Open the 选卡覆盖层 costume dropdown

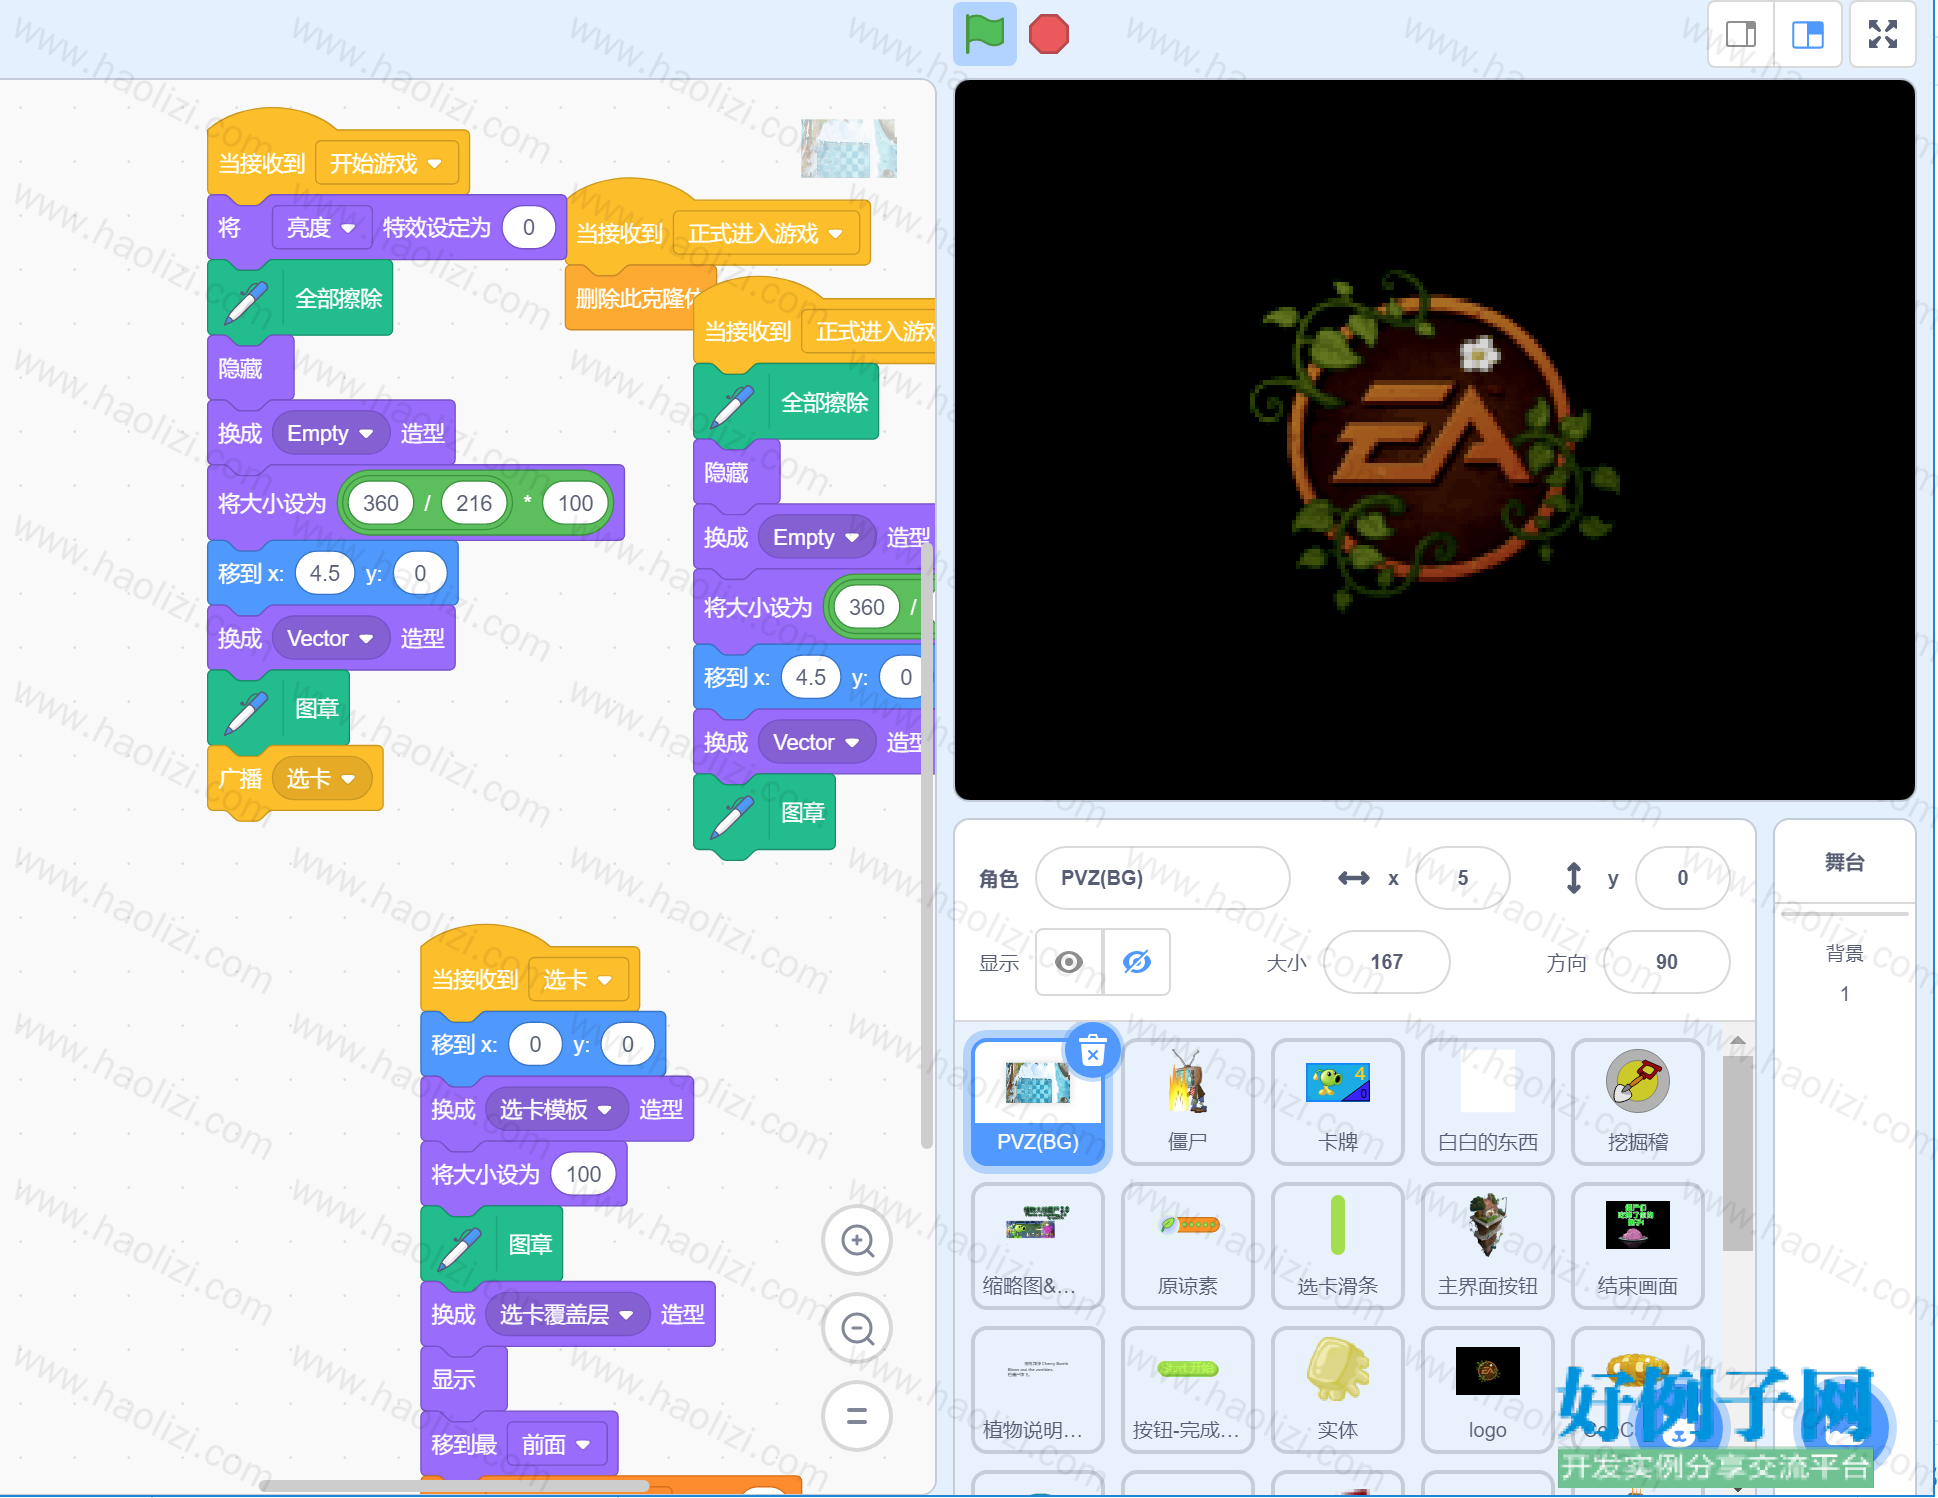pos(567,1315)
